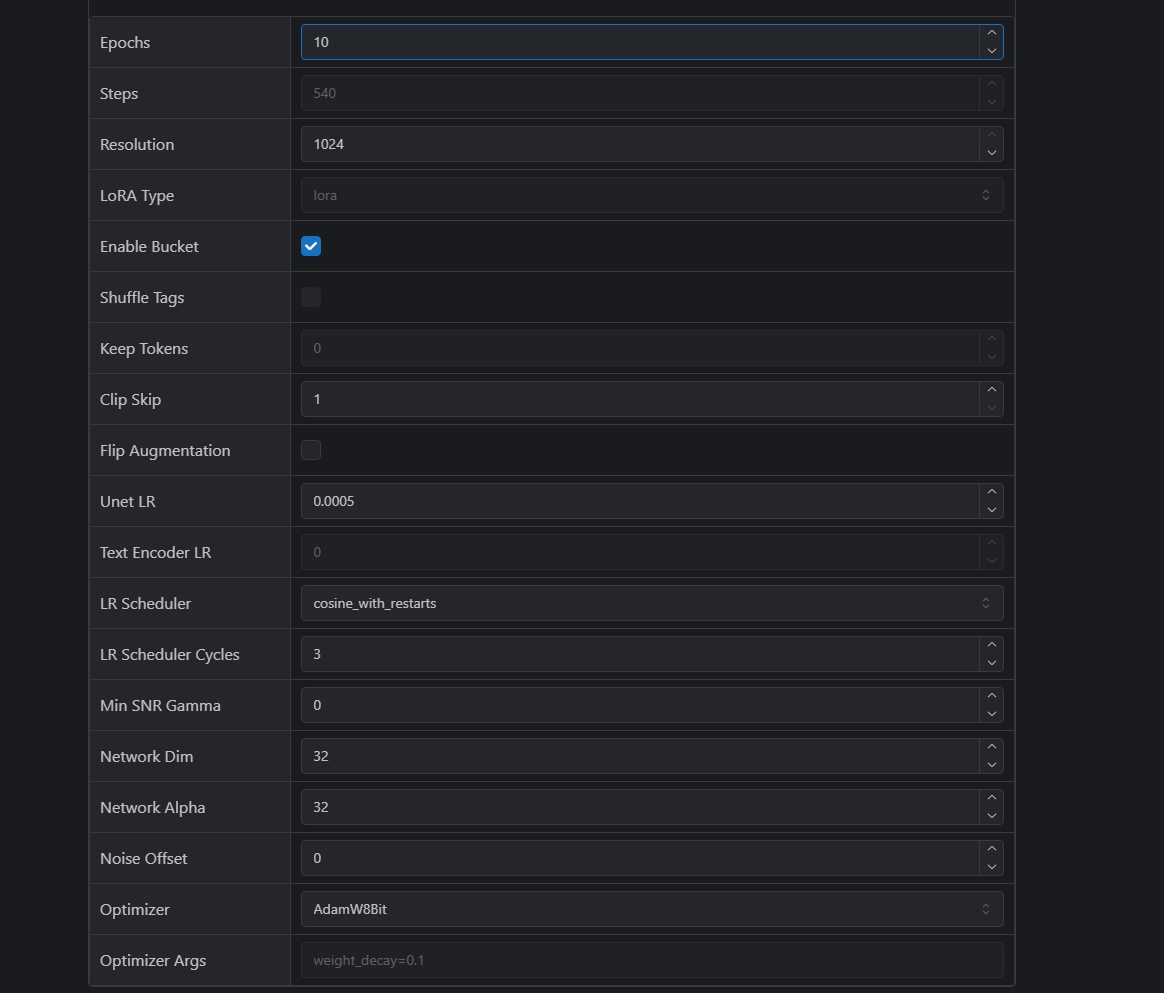1164x993 pixels.
Task: Increase LR Scheduler Cycles with up arrow
Action: pos(992,645)
